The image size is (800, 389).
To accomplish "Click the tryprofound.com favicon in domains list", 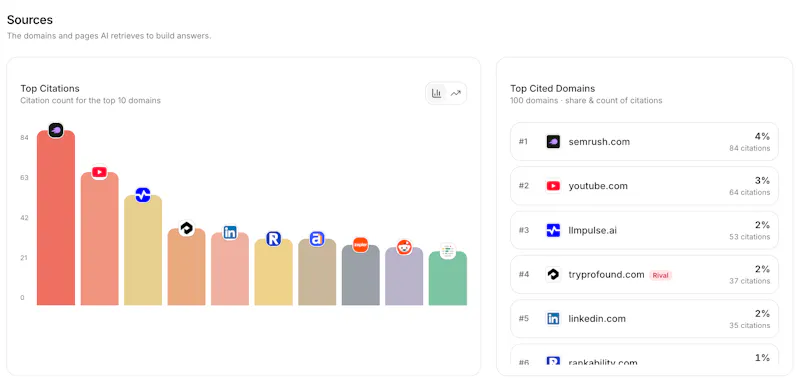I will coord(553,274).
